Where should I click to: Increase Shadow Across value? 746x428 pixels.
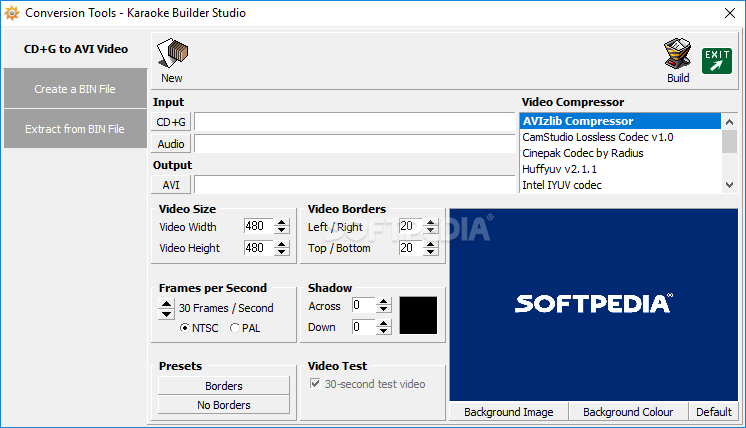tap(384, 301)
